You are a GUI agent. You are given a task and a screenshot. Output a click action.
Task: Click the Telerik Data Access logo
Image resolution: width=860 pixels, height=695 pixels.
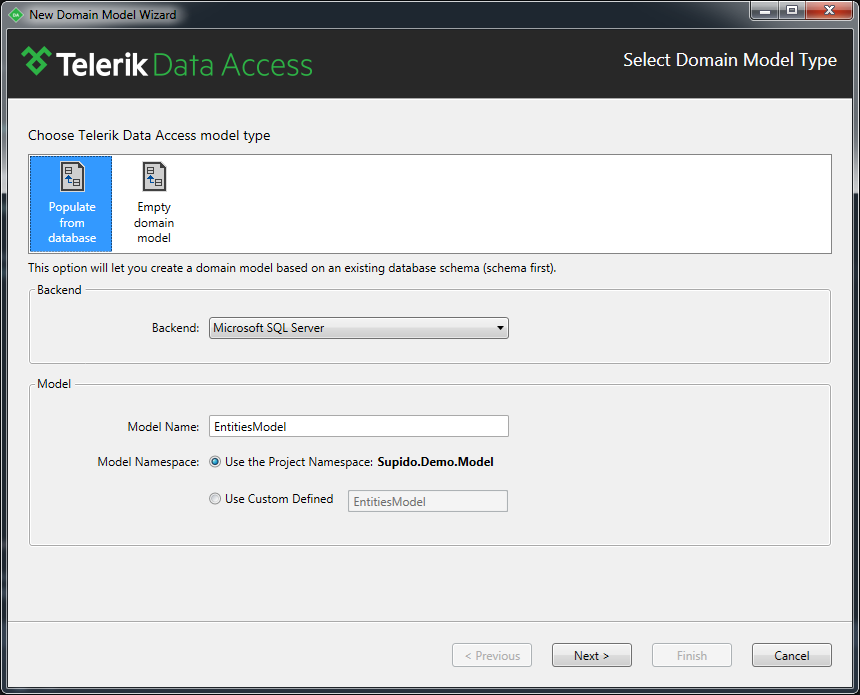pyautogui.click(x=167, y=63)
